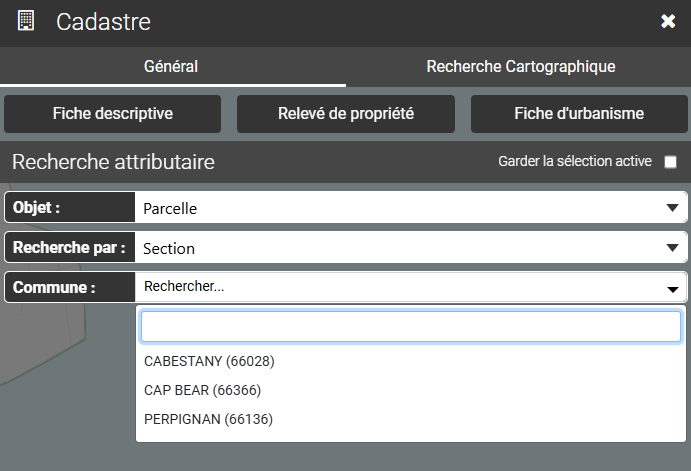Choose CAP BEAR (66366) commune
This screenshot has width=691, height=471.
[x=203, y=390]
